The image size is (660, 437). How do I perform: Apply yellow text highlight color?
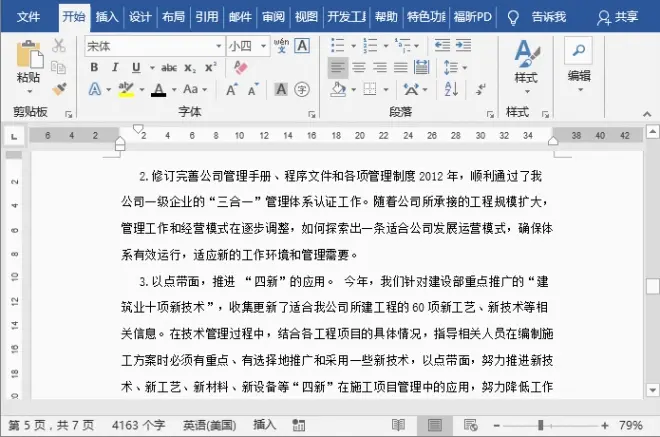126,89
